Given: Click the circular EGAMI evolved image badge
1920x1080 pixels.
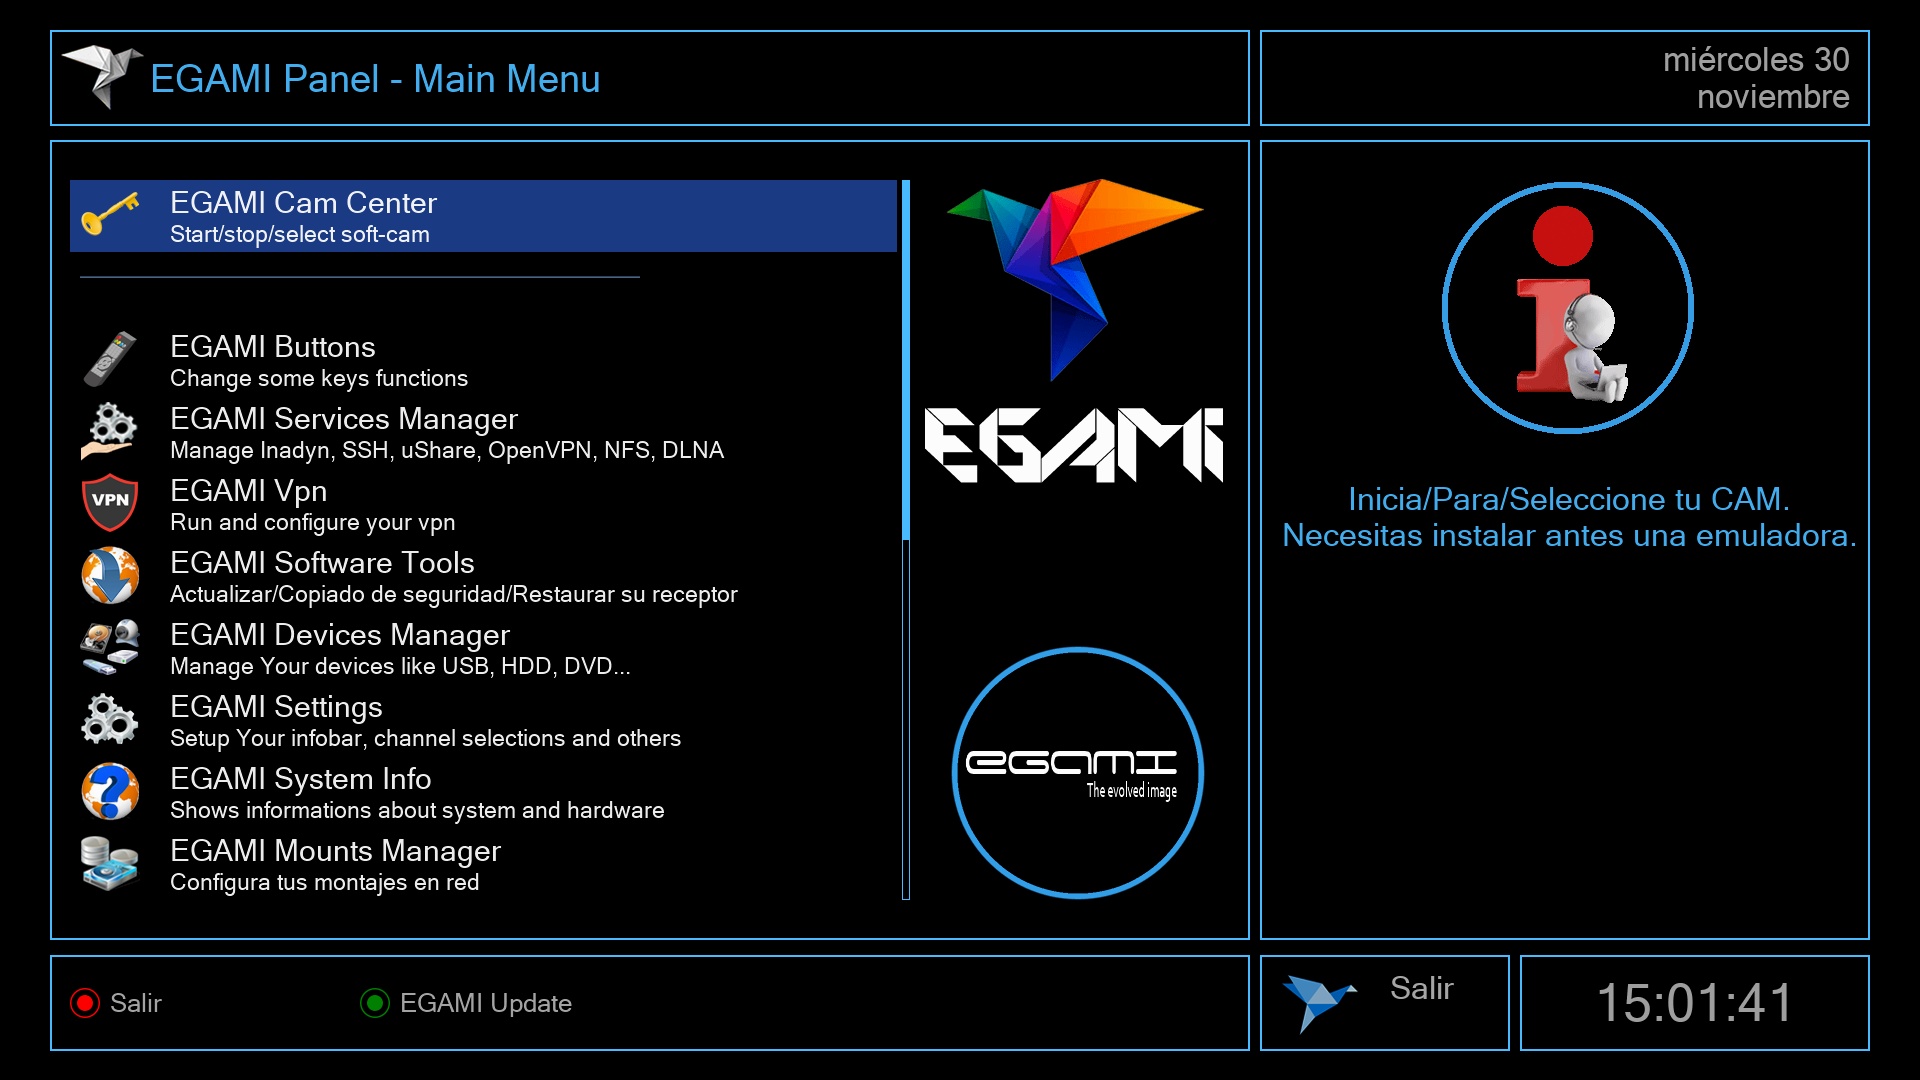Looking at the screenshot, I should click(x=1077, y=773).
